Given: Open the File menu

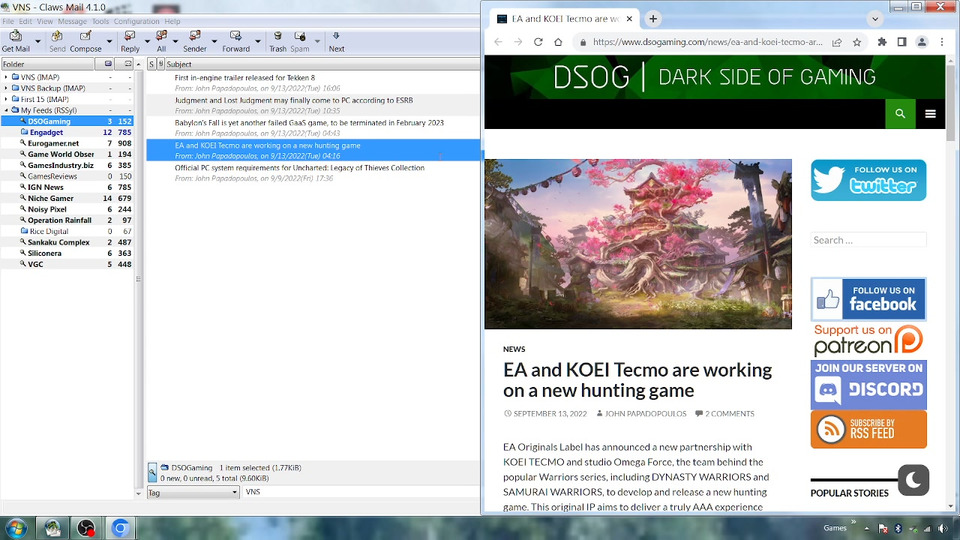Looking at the screenshot, I should (8, 21).
